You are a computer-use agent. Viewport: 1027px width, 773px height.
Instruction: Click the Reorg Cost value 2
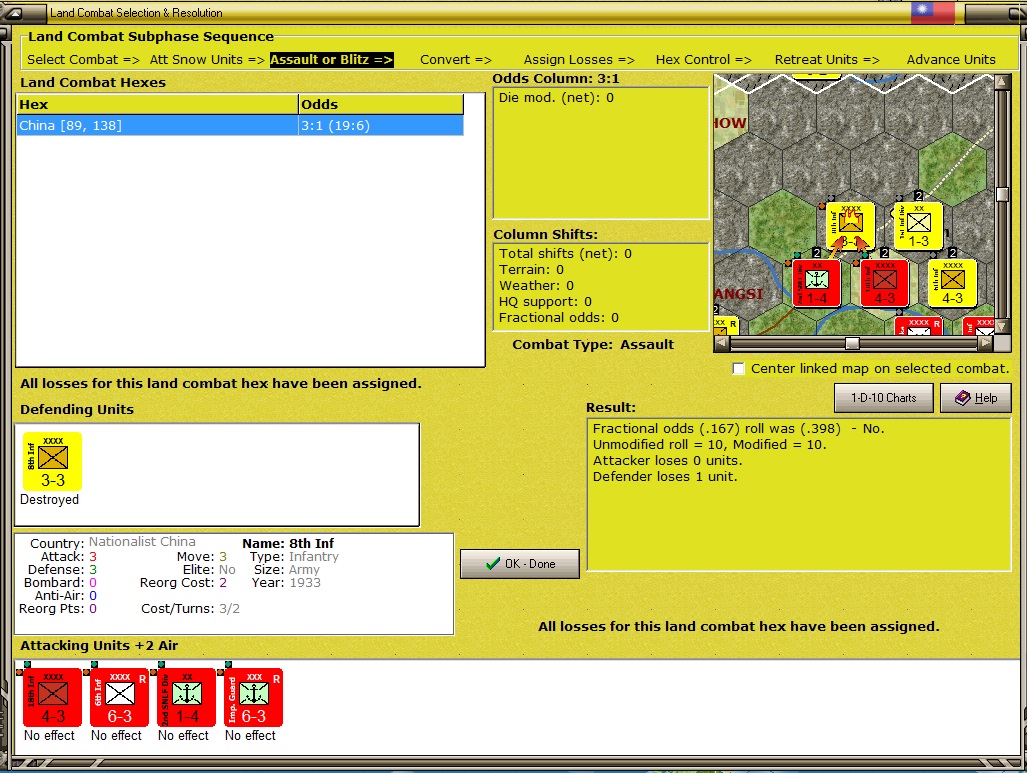[223, 582]
